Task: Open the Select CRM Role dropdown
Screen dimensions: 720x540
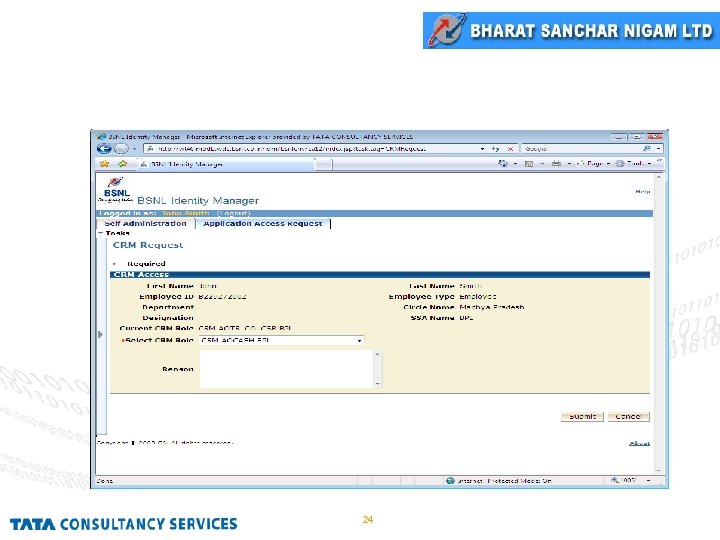Action: (281, 340)
